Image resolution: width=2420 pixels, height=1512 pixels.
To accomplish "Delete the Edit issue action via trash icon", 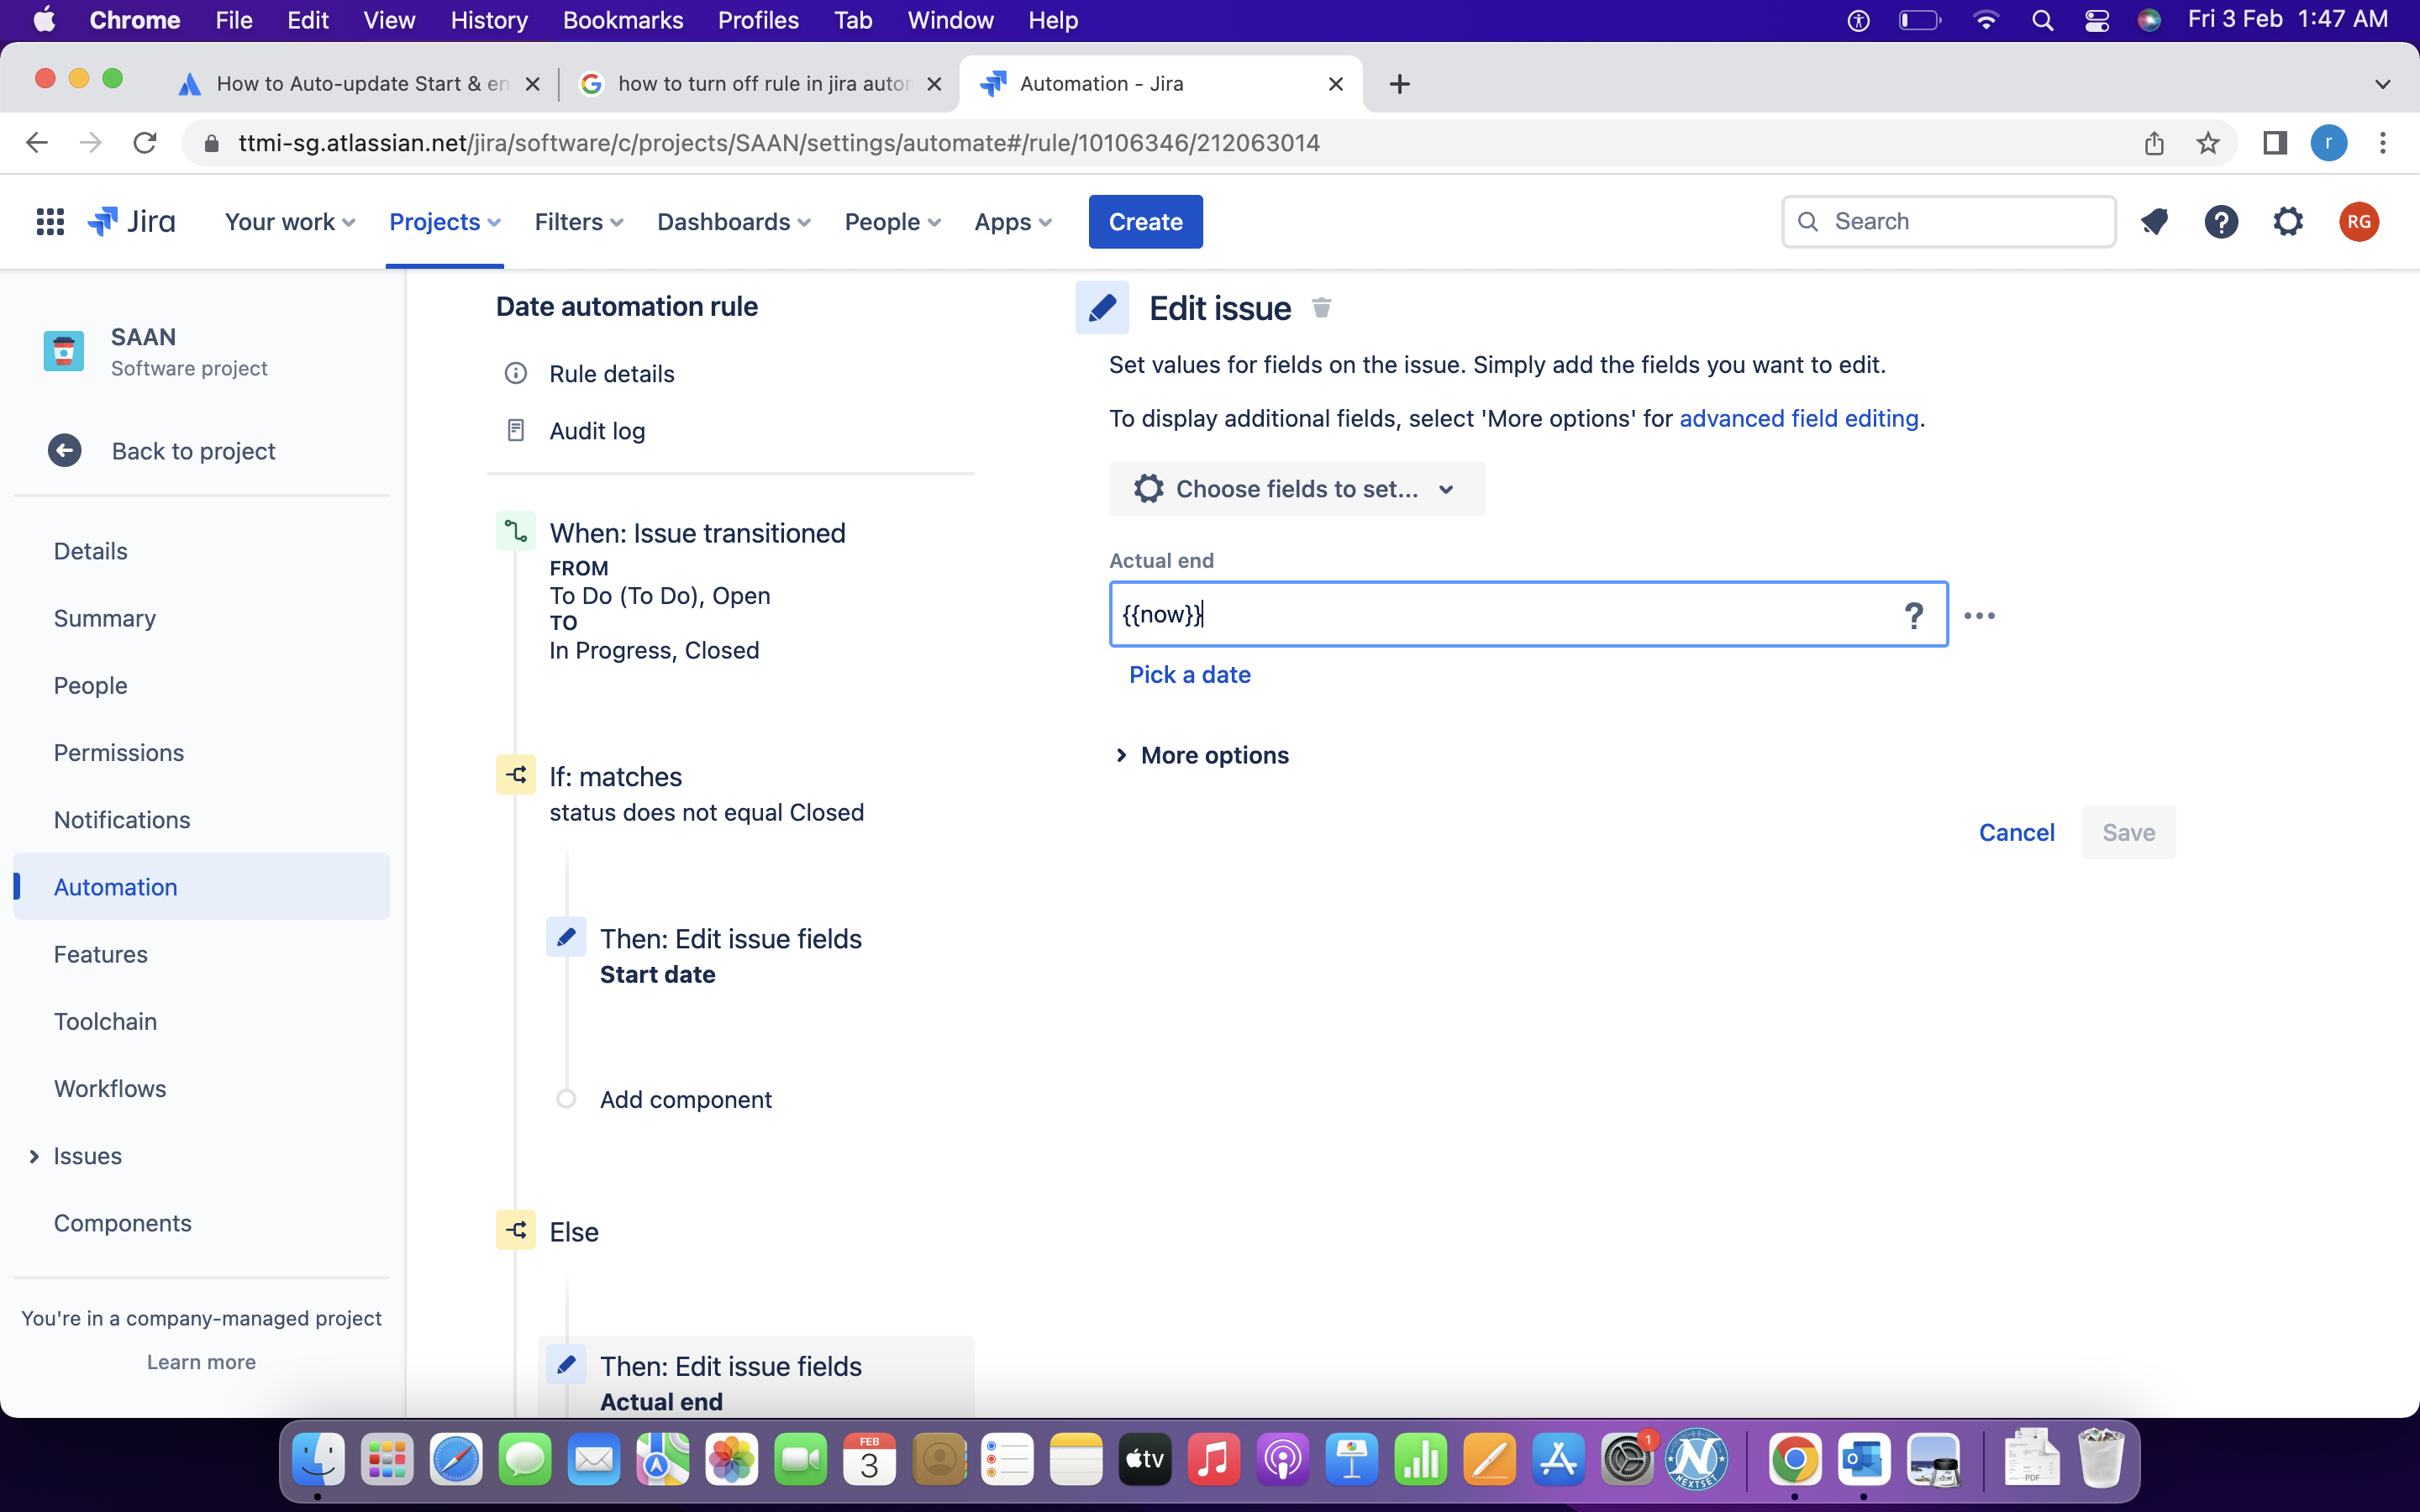I will click(1321, 308).
